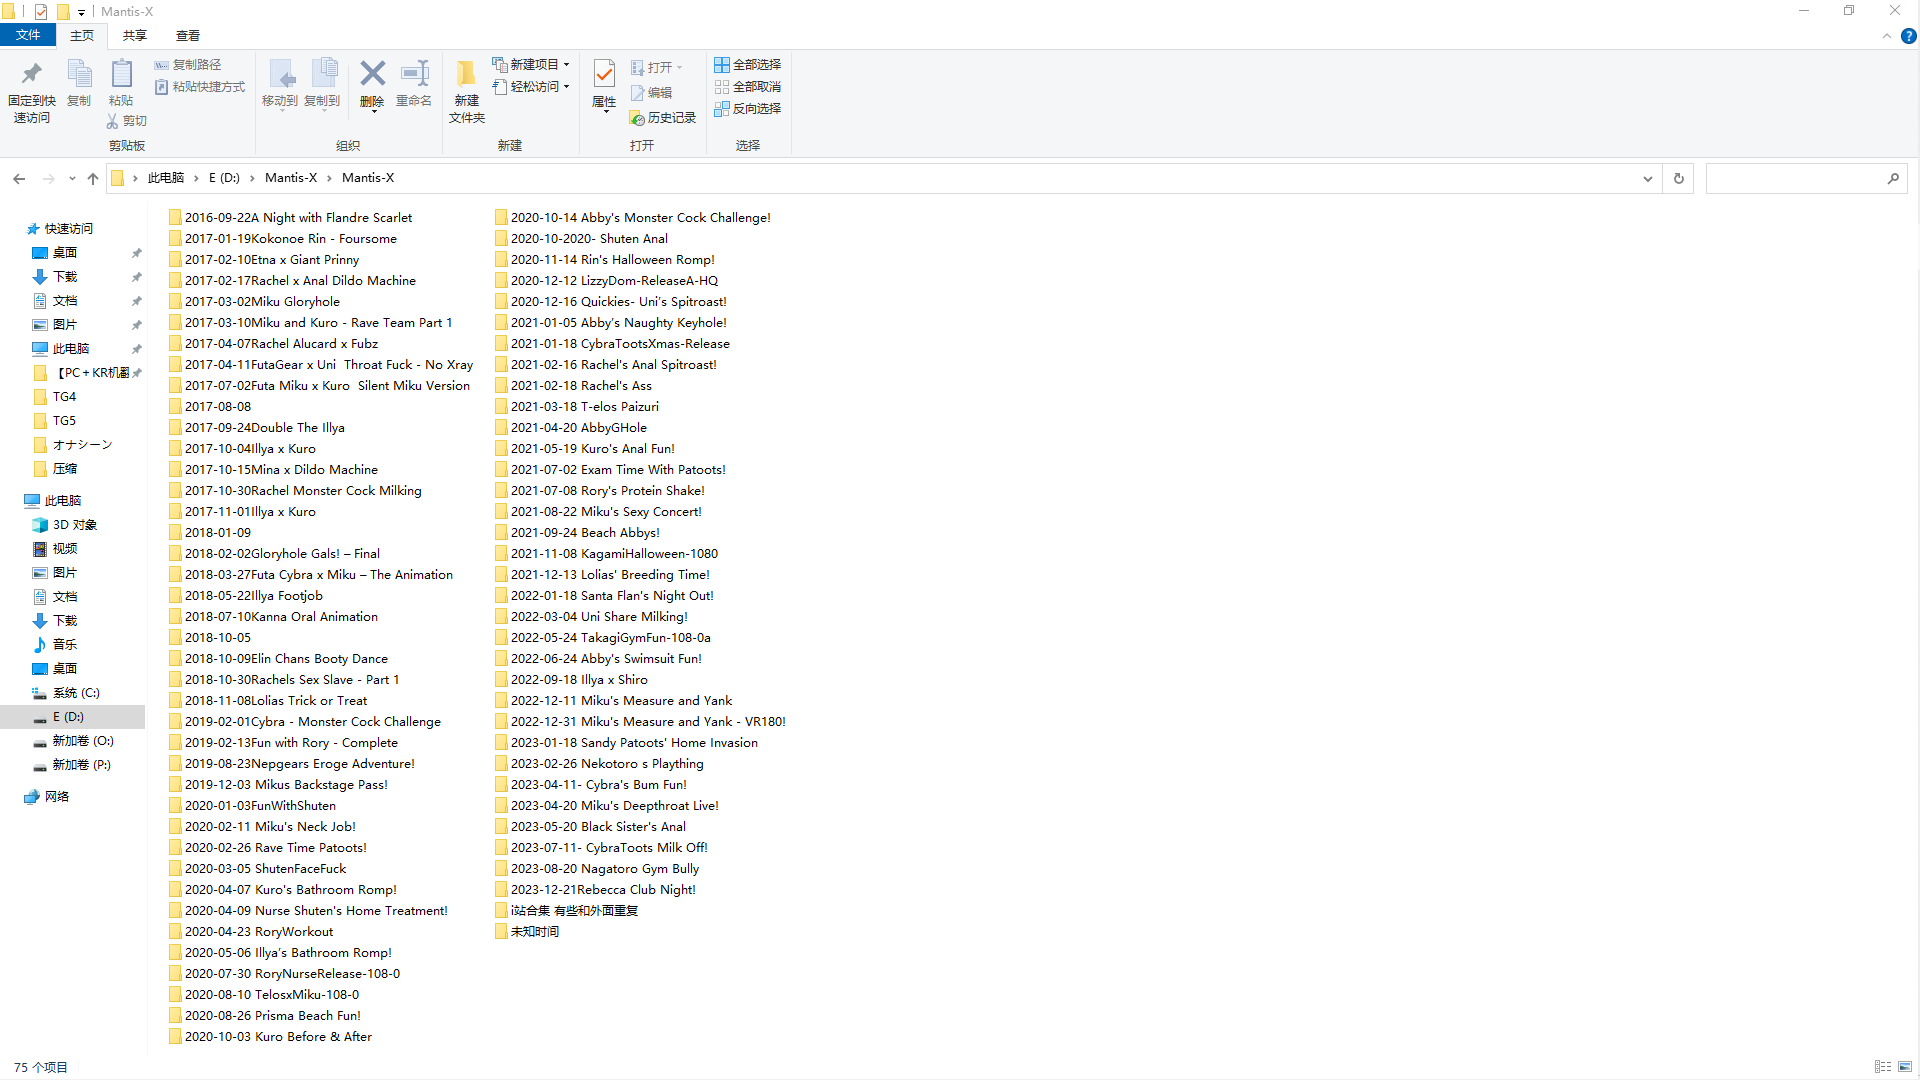Open the 文件 menu tab
This screenshot has width=1920, height=1080.
(x=28, y=35)
